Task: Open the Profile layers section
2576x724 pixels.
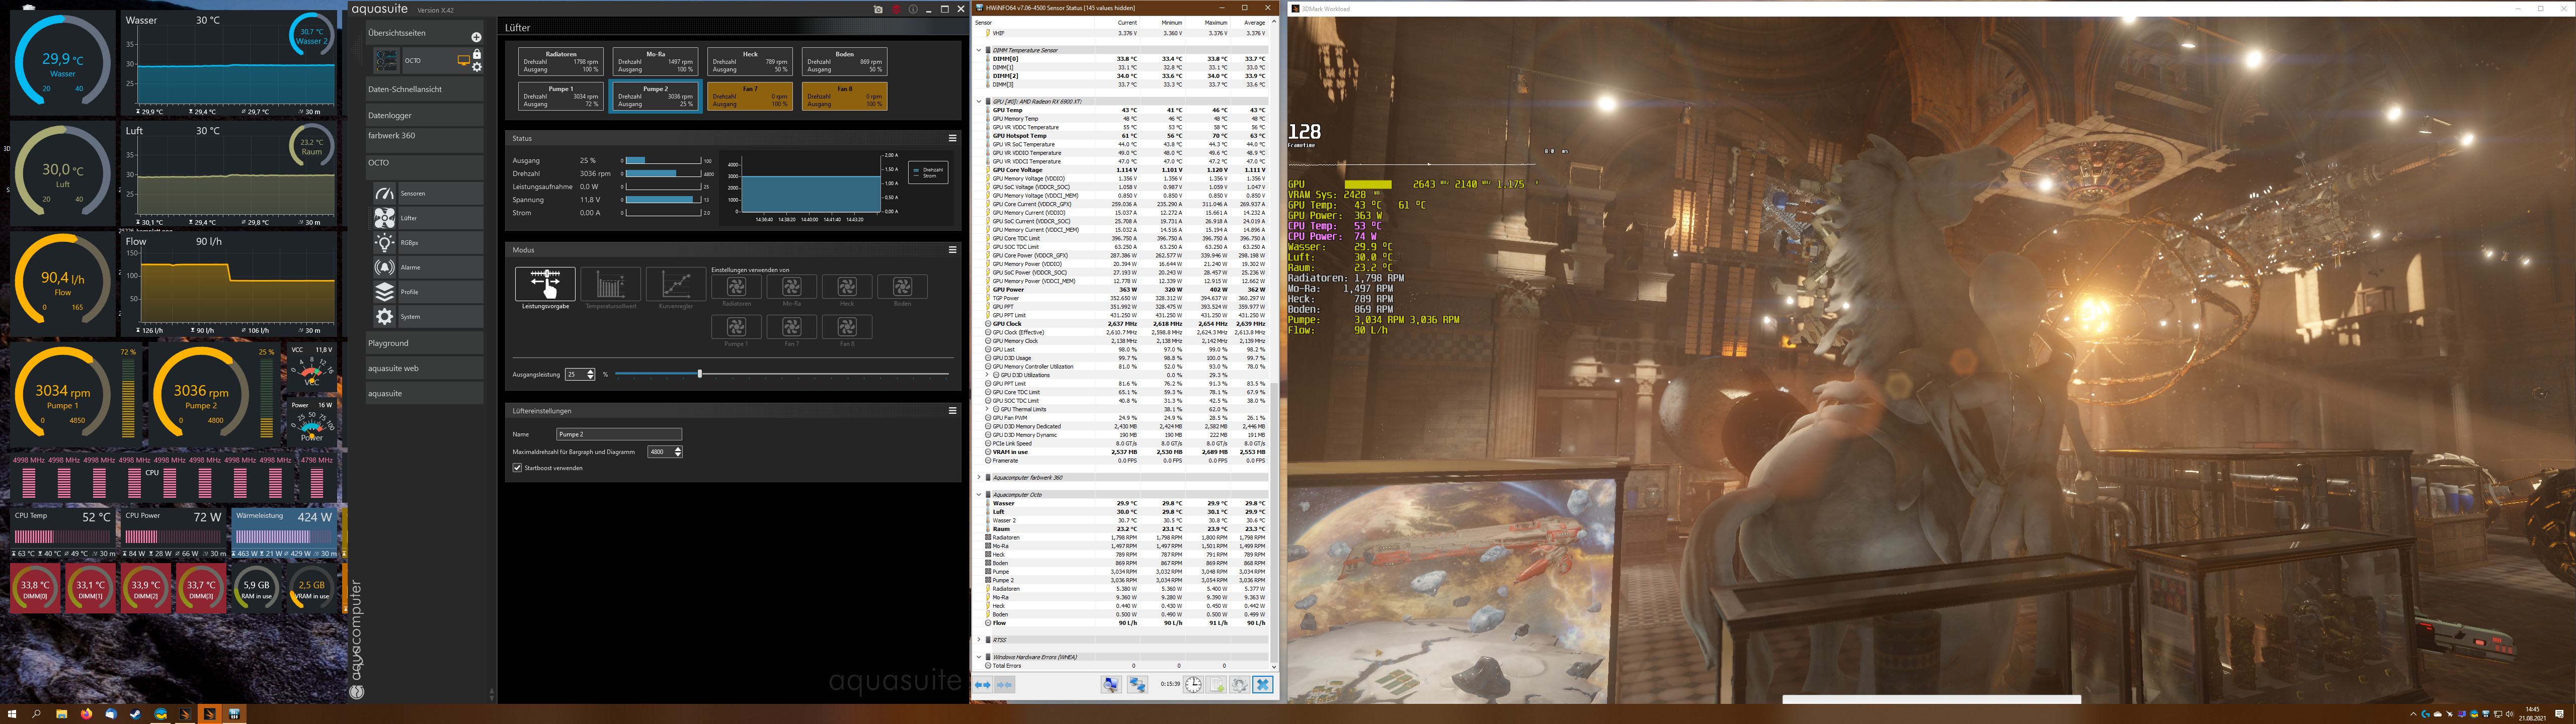Action: coord(427,291)
